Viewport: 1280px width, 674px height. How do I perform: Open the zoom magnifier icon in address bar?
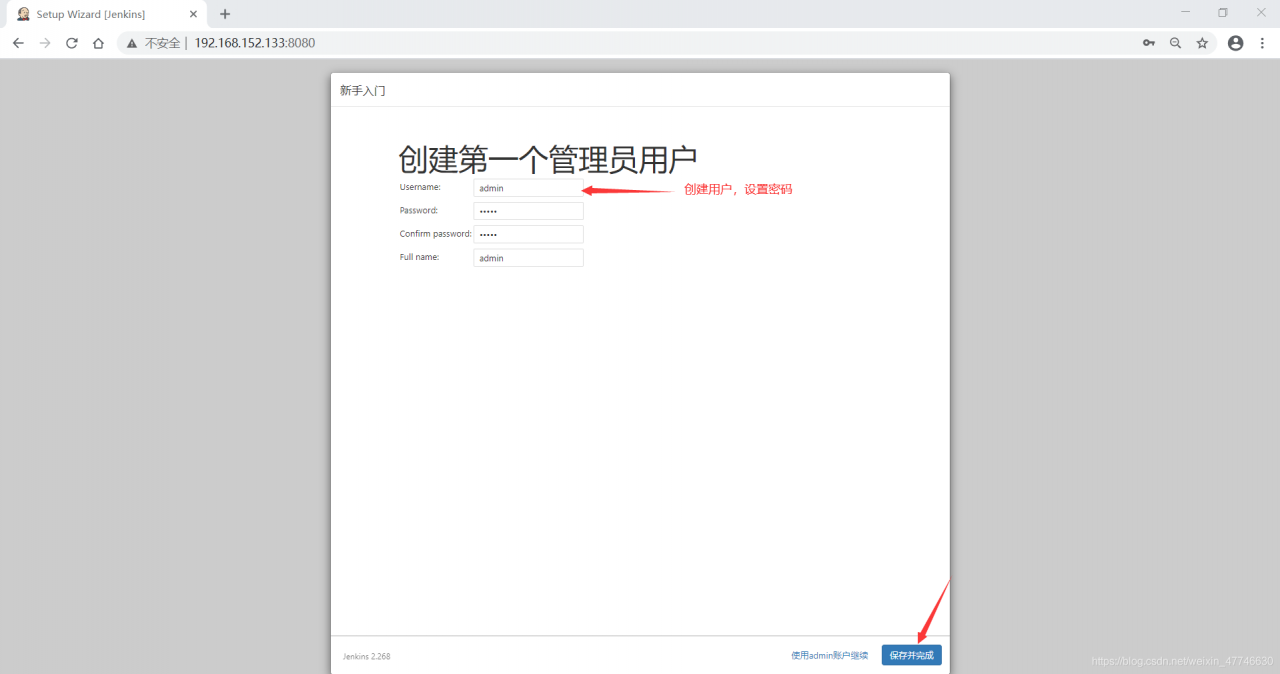point(1175,43)
